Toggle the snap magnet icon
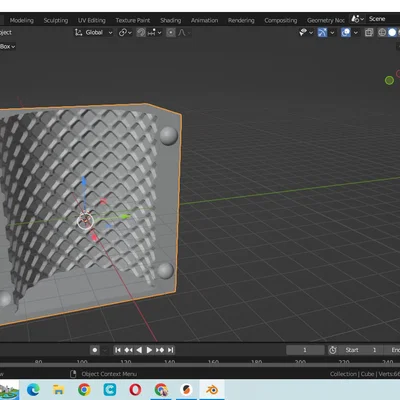400x400 pixels. (141, 32)
